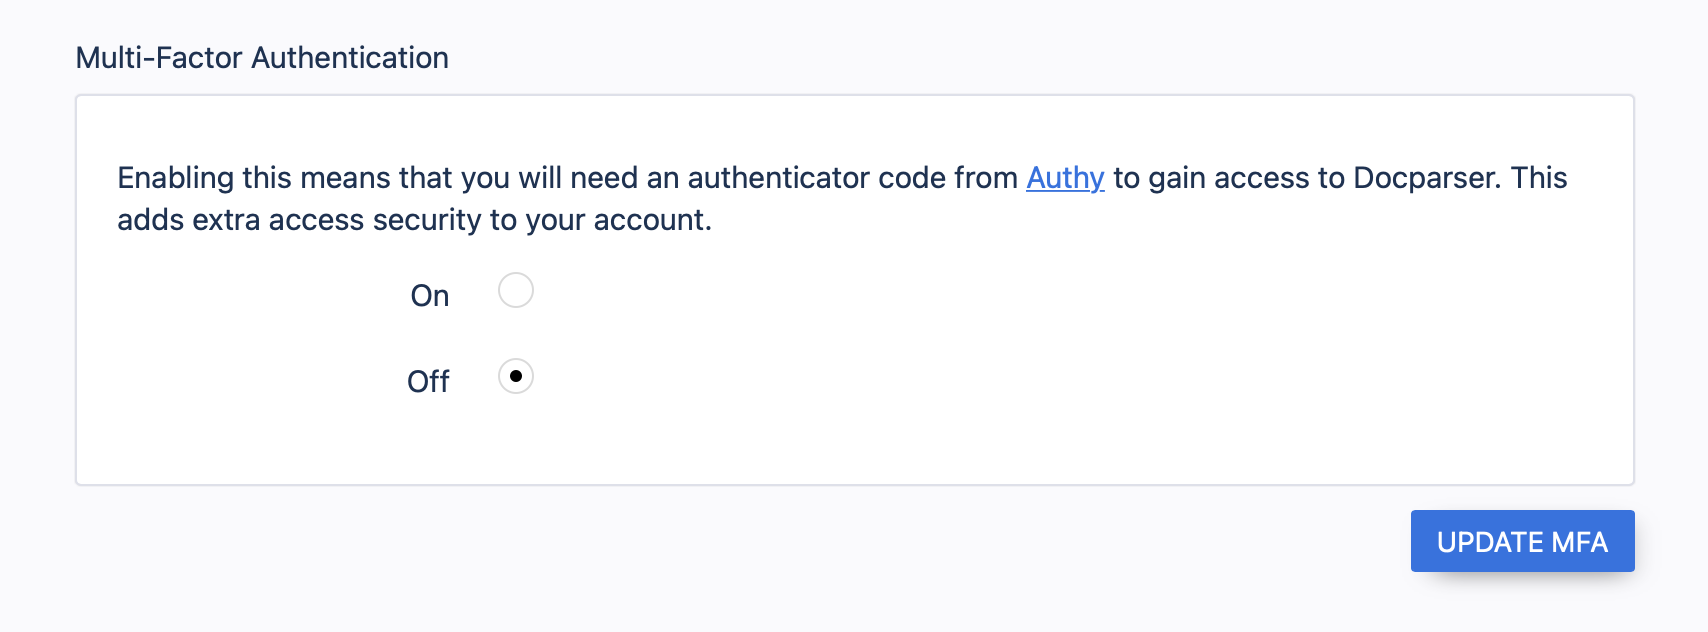Visit Authy authenticator website hyperlink
The width and height of the screenshot is (1708, 632).
(1065, 178)
